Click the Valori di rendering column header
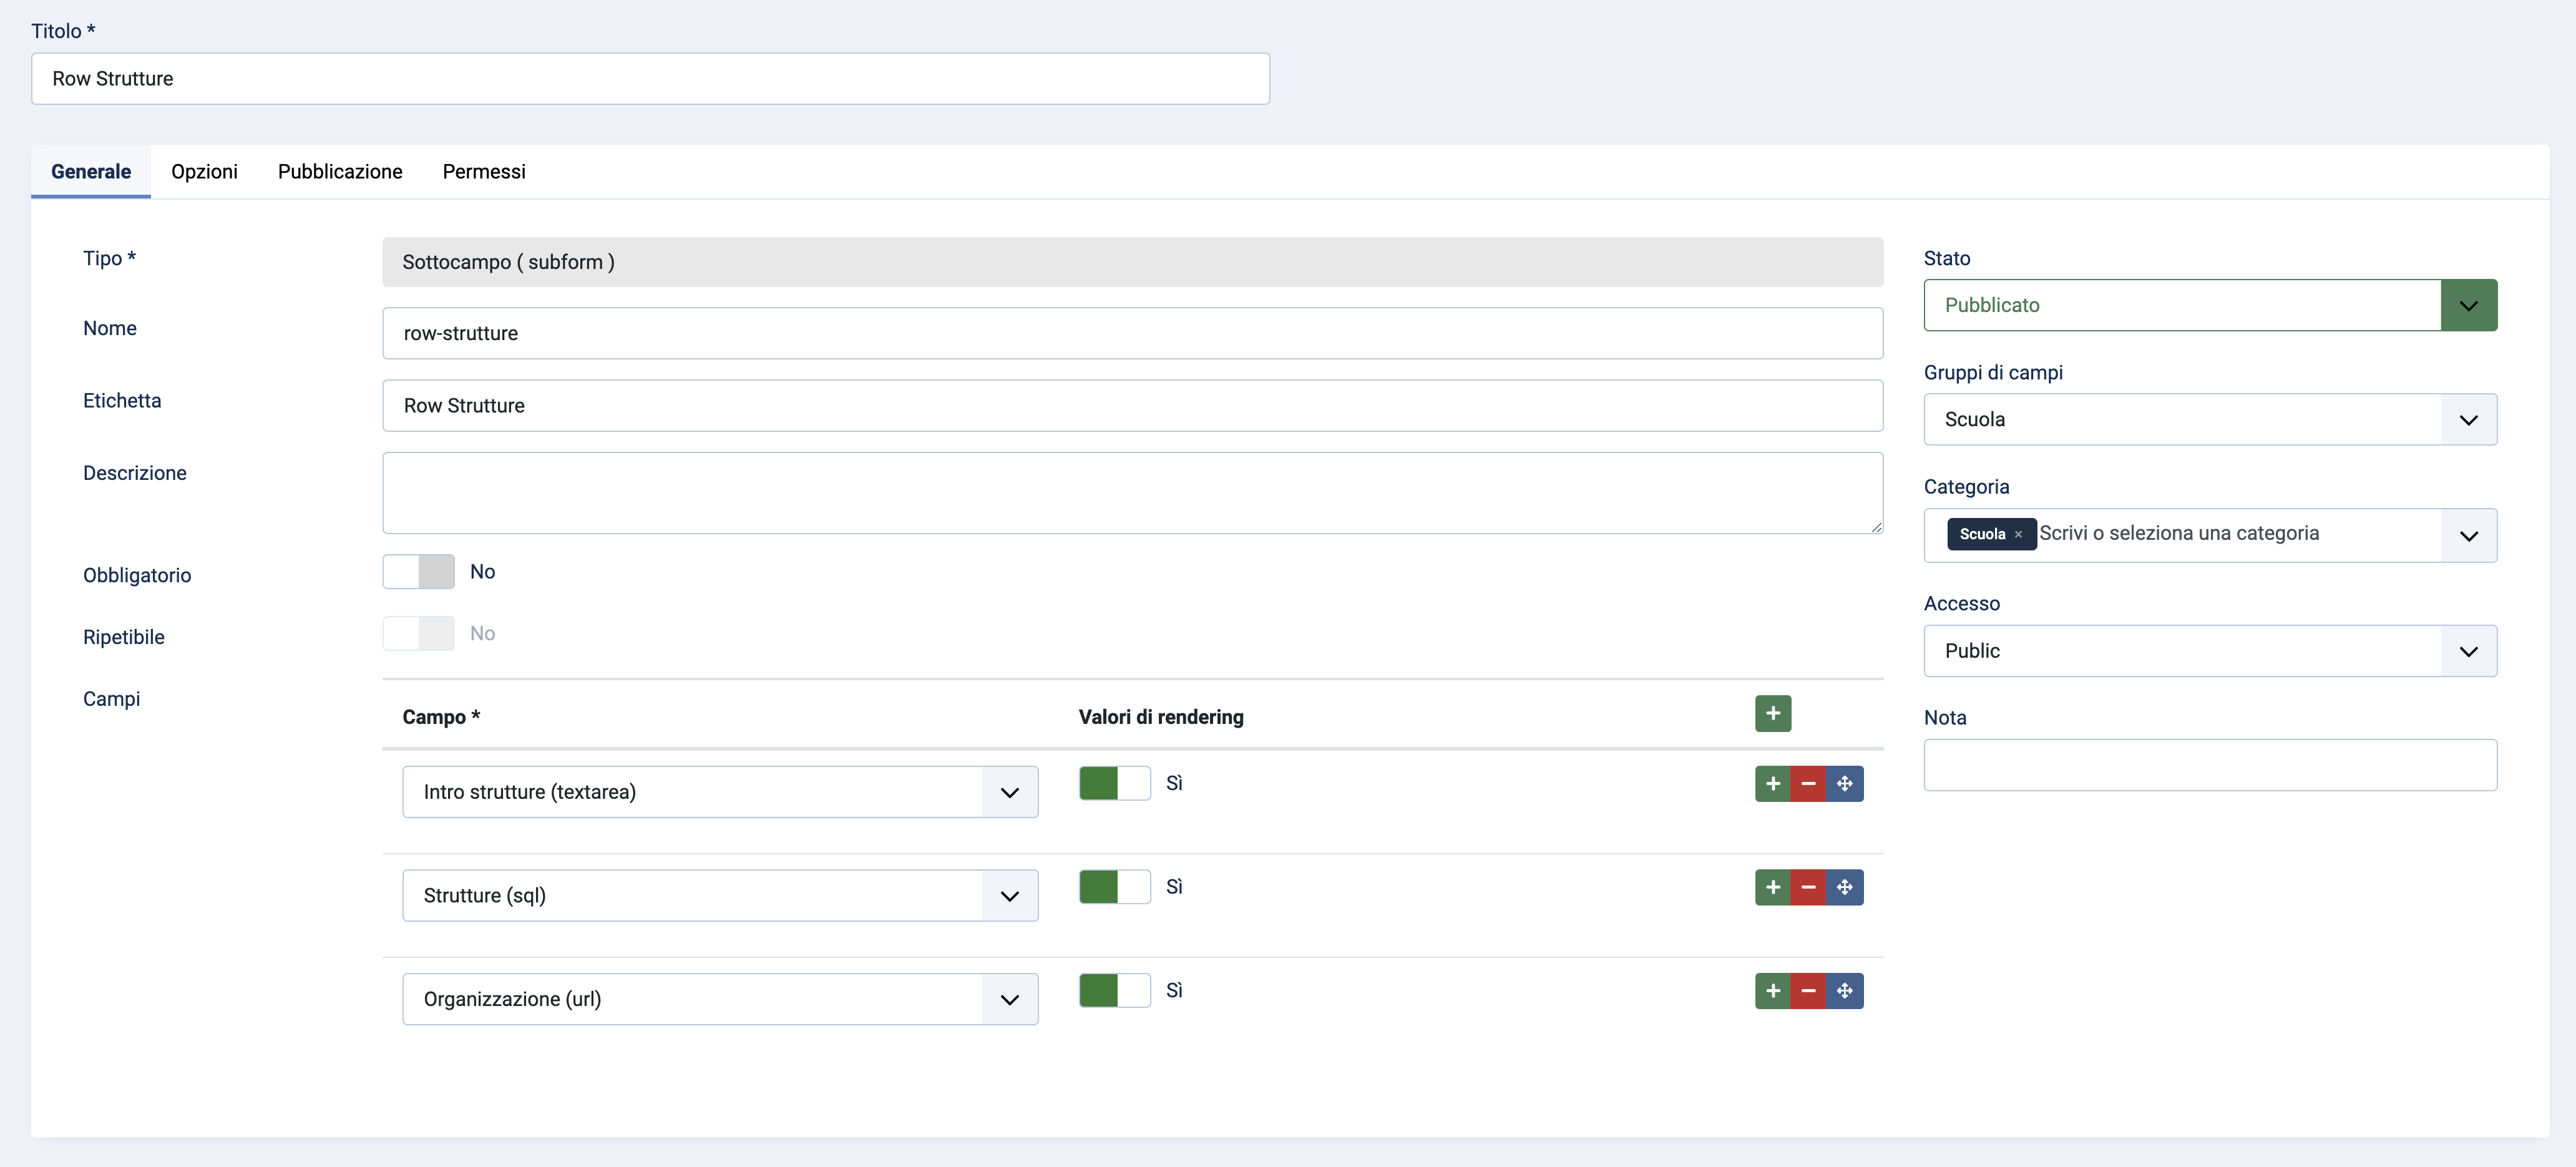2576x1167 pixels. 1161,717
